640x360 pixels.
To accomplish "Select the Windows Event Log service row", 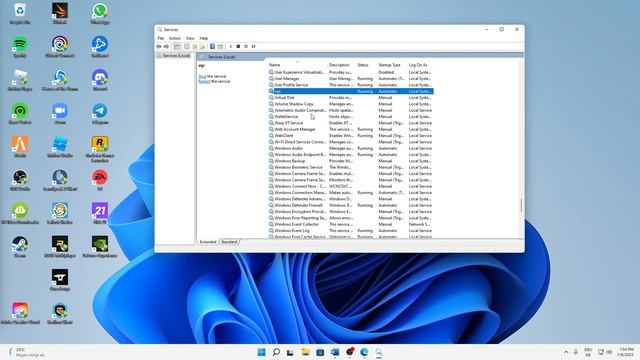I will pyautogui.click(x=351, y=231).
